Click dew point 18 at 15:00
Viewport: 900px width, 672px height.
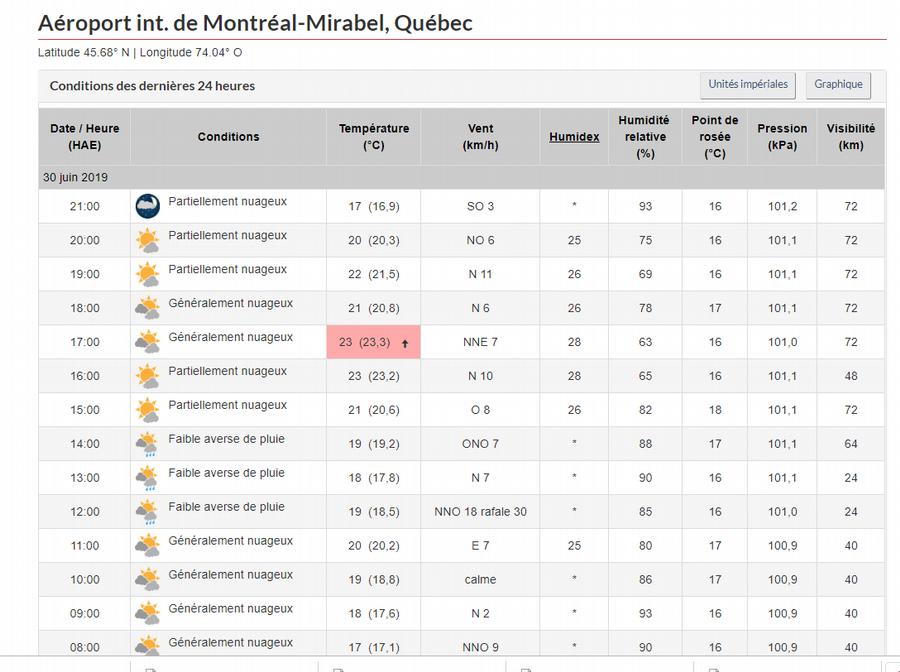click(x=715, y=409)
